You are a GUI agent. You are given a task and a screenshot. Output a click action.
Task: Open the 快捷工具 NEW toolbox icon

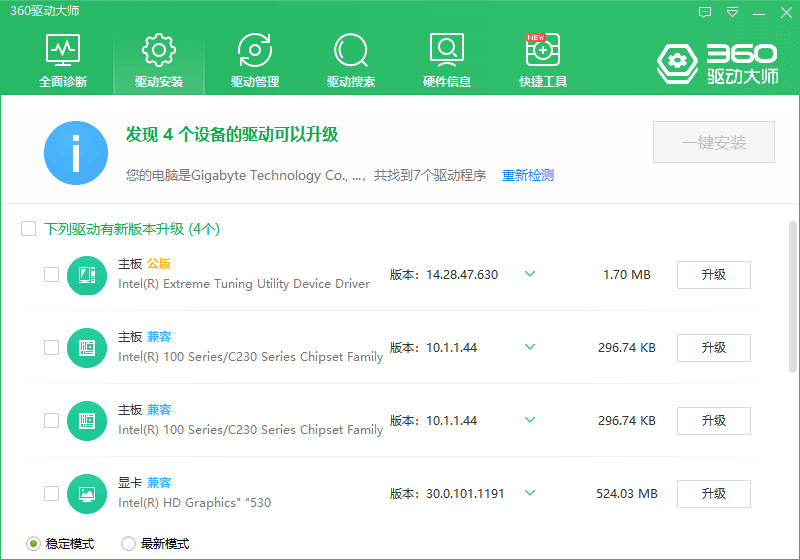coord(543,50)
